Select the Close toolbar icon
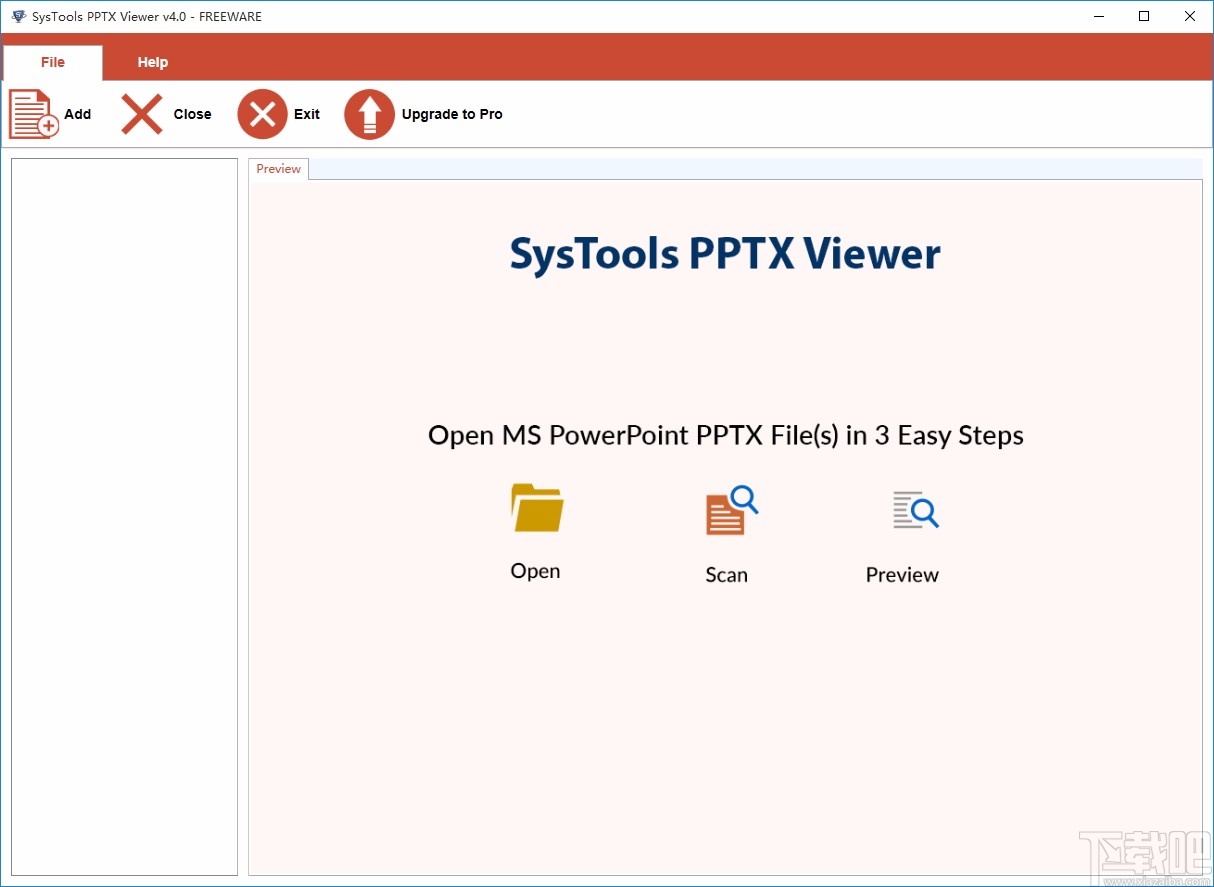The image size is (1214, 887). point(140,113)
